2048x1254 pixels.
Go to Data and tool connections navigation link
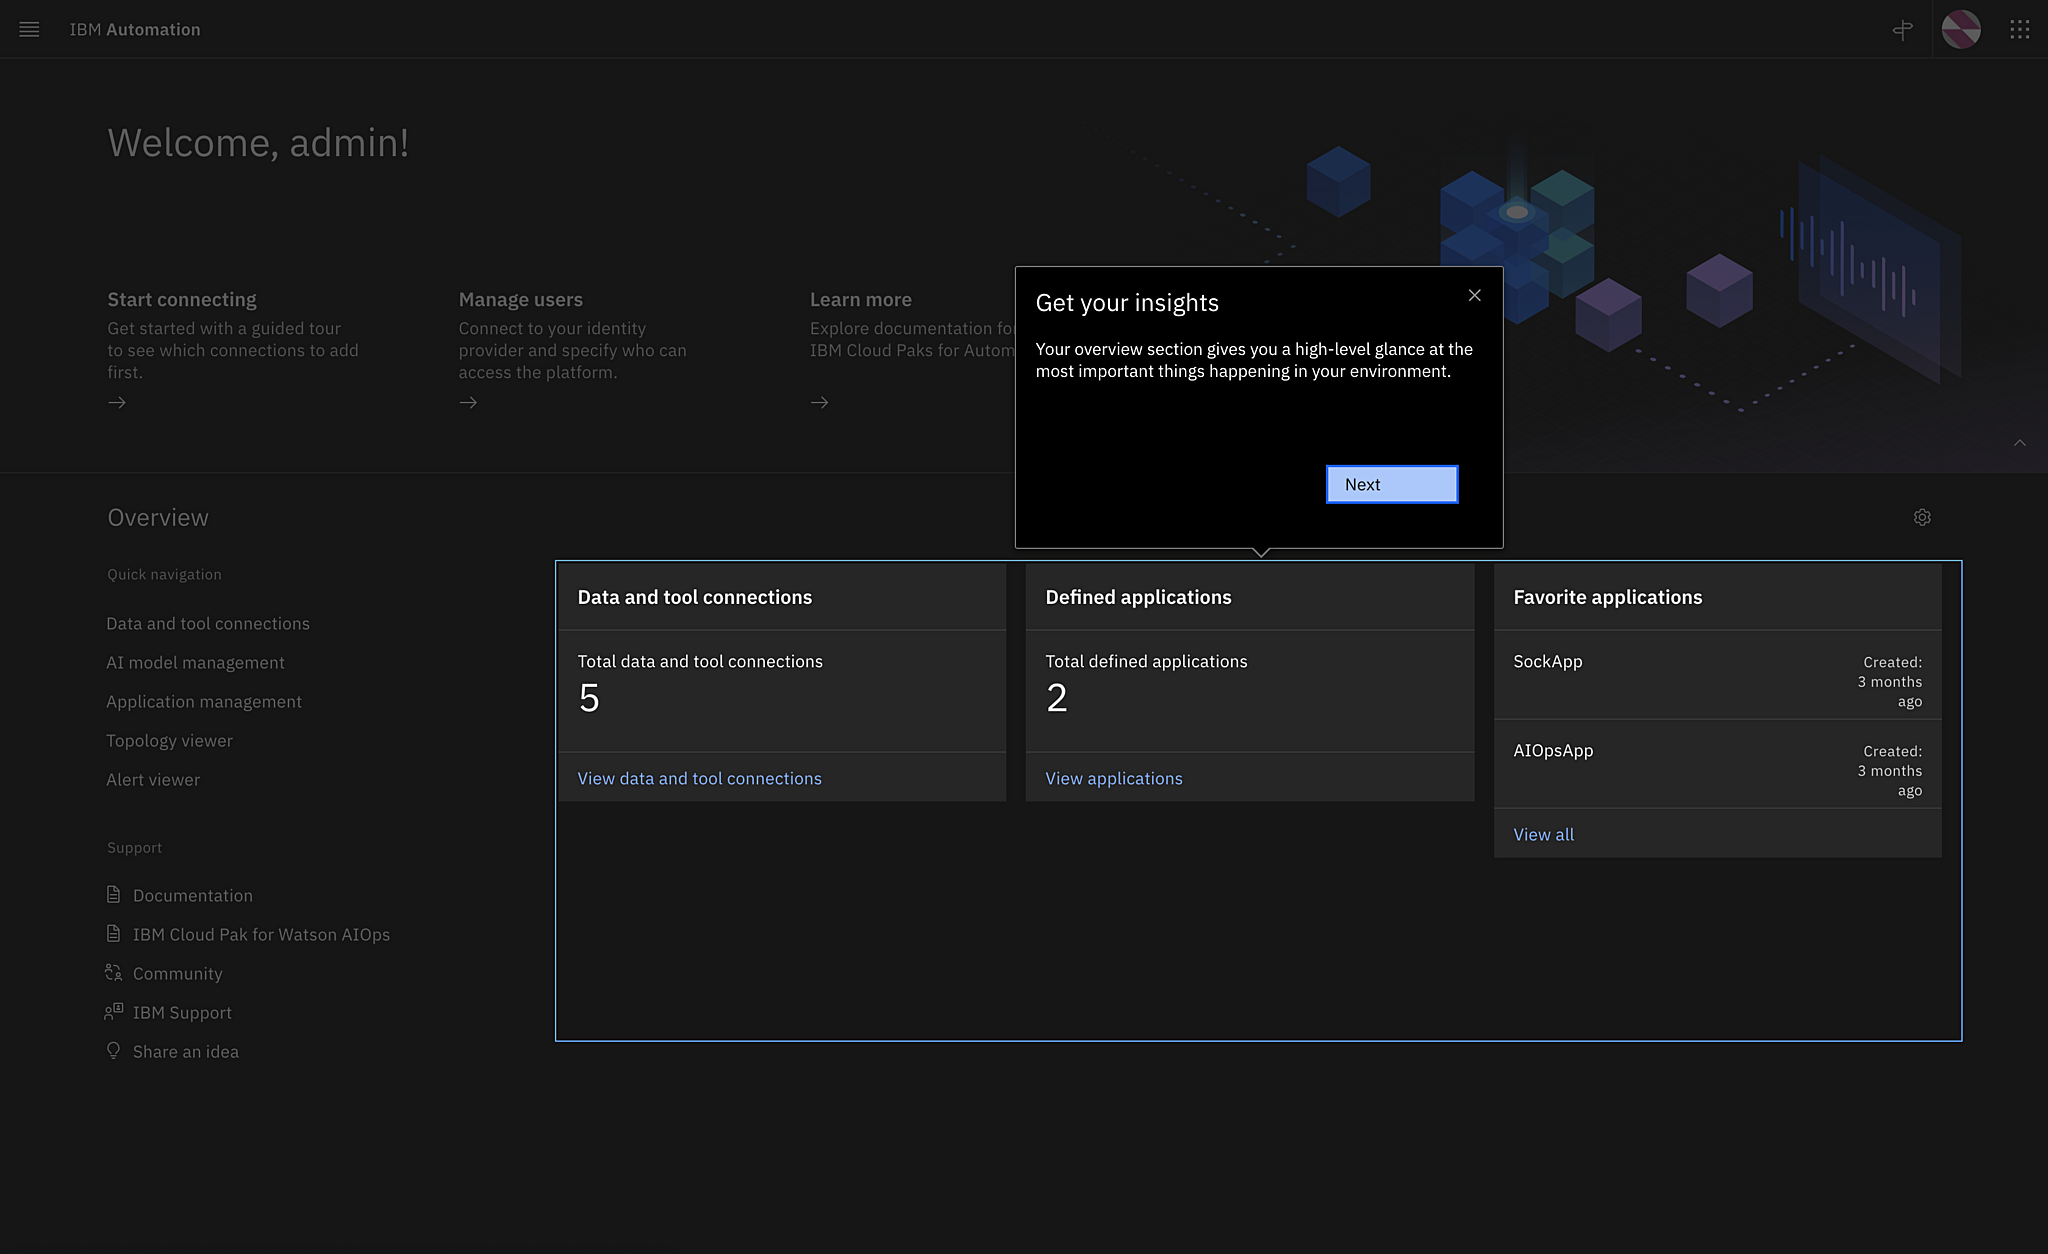pos(208,623)
